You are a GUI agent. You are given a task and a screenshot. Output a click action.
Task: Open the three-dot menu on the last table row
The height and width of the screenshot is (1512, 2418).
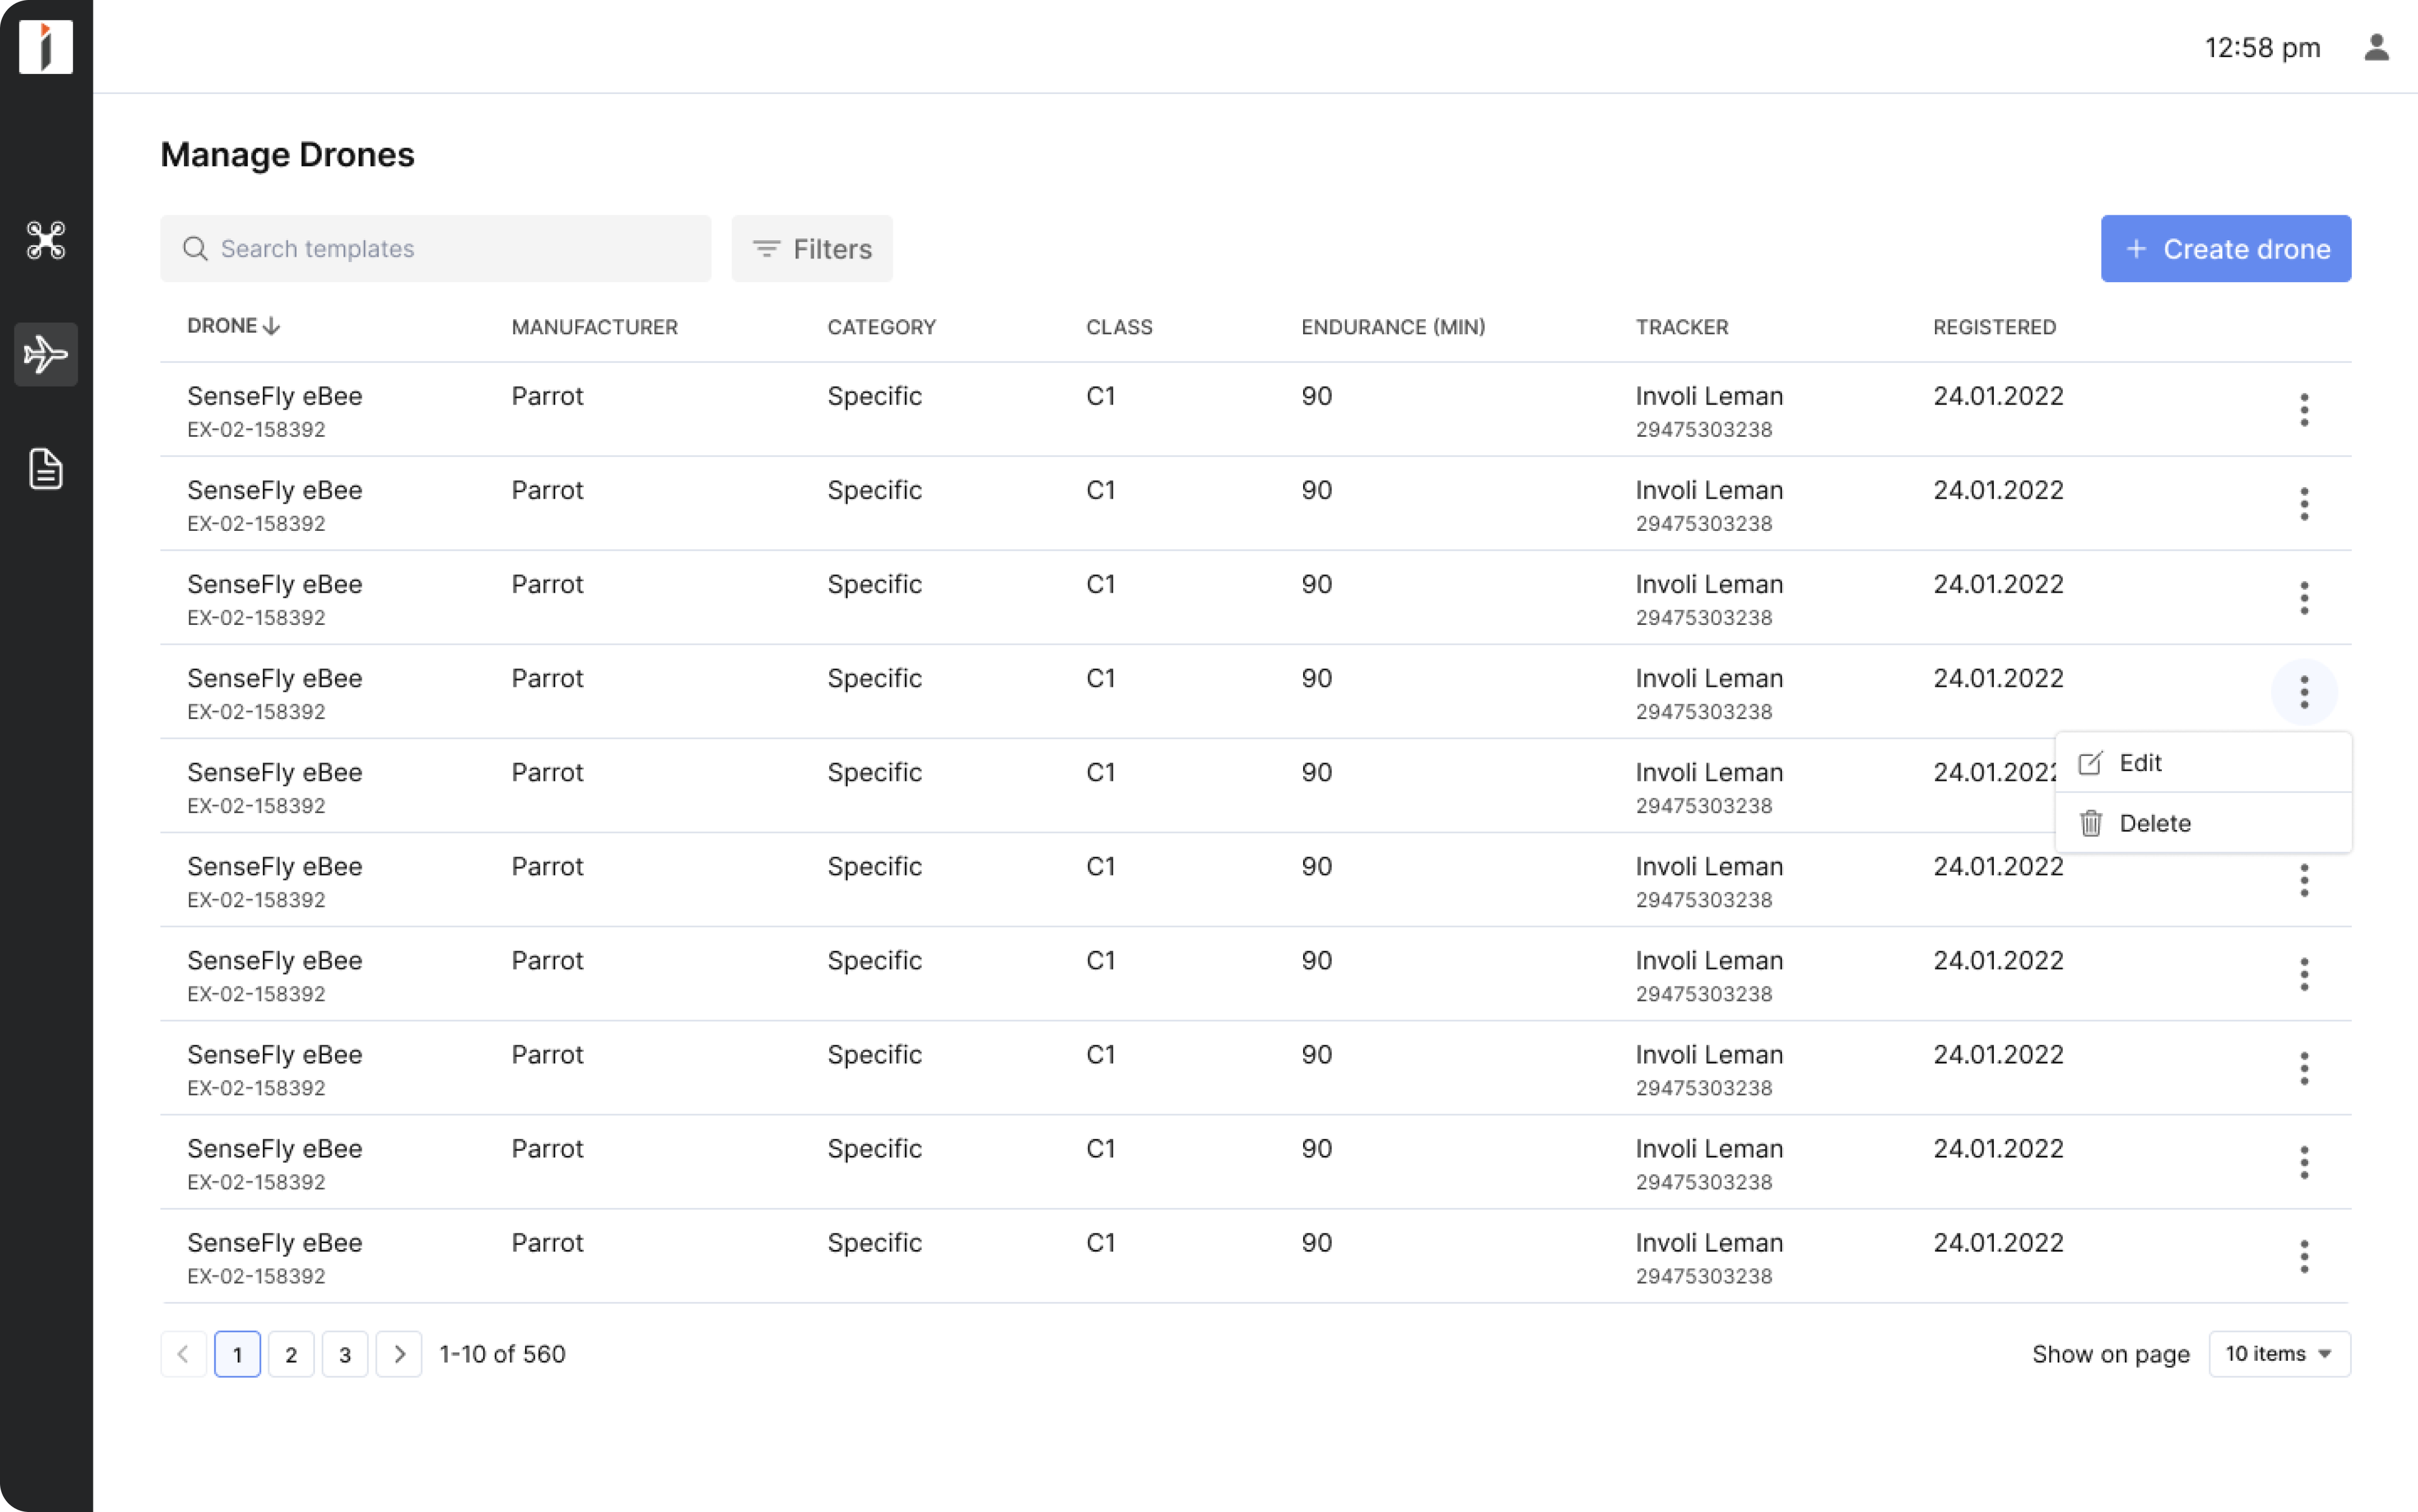tap(2304, 1256)
